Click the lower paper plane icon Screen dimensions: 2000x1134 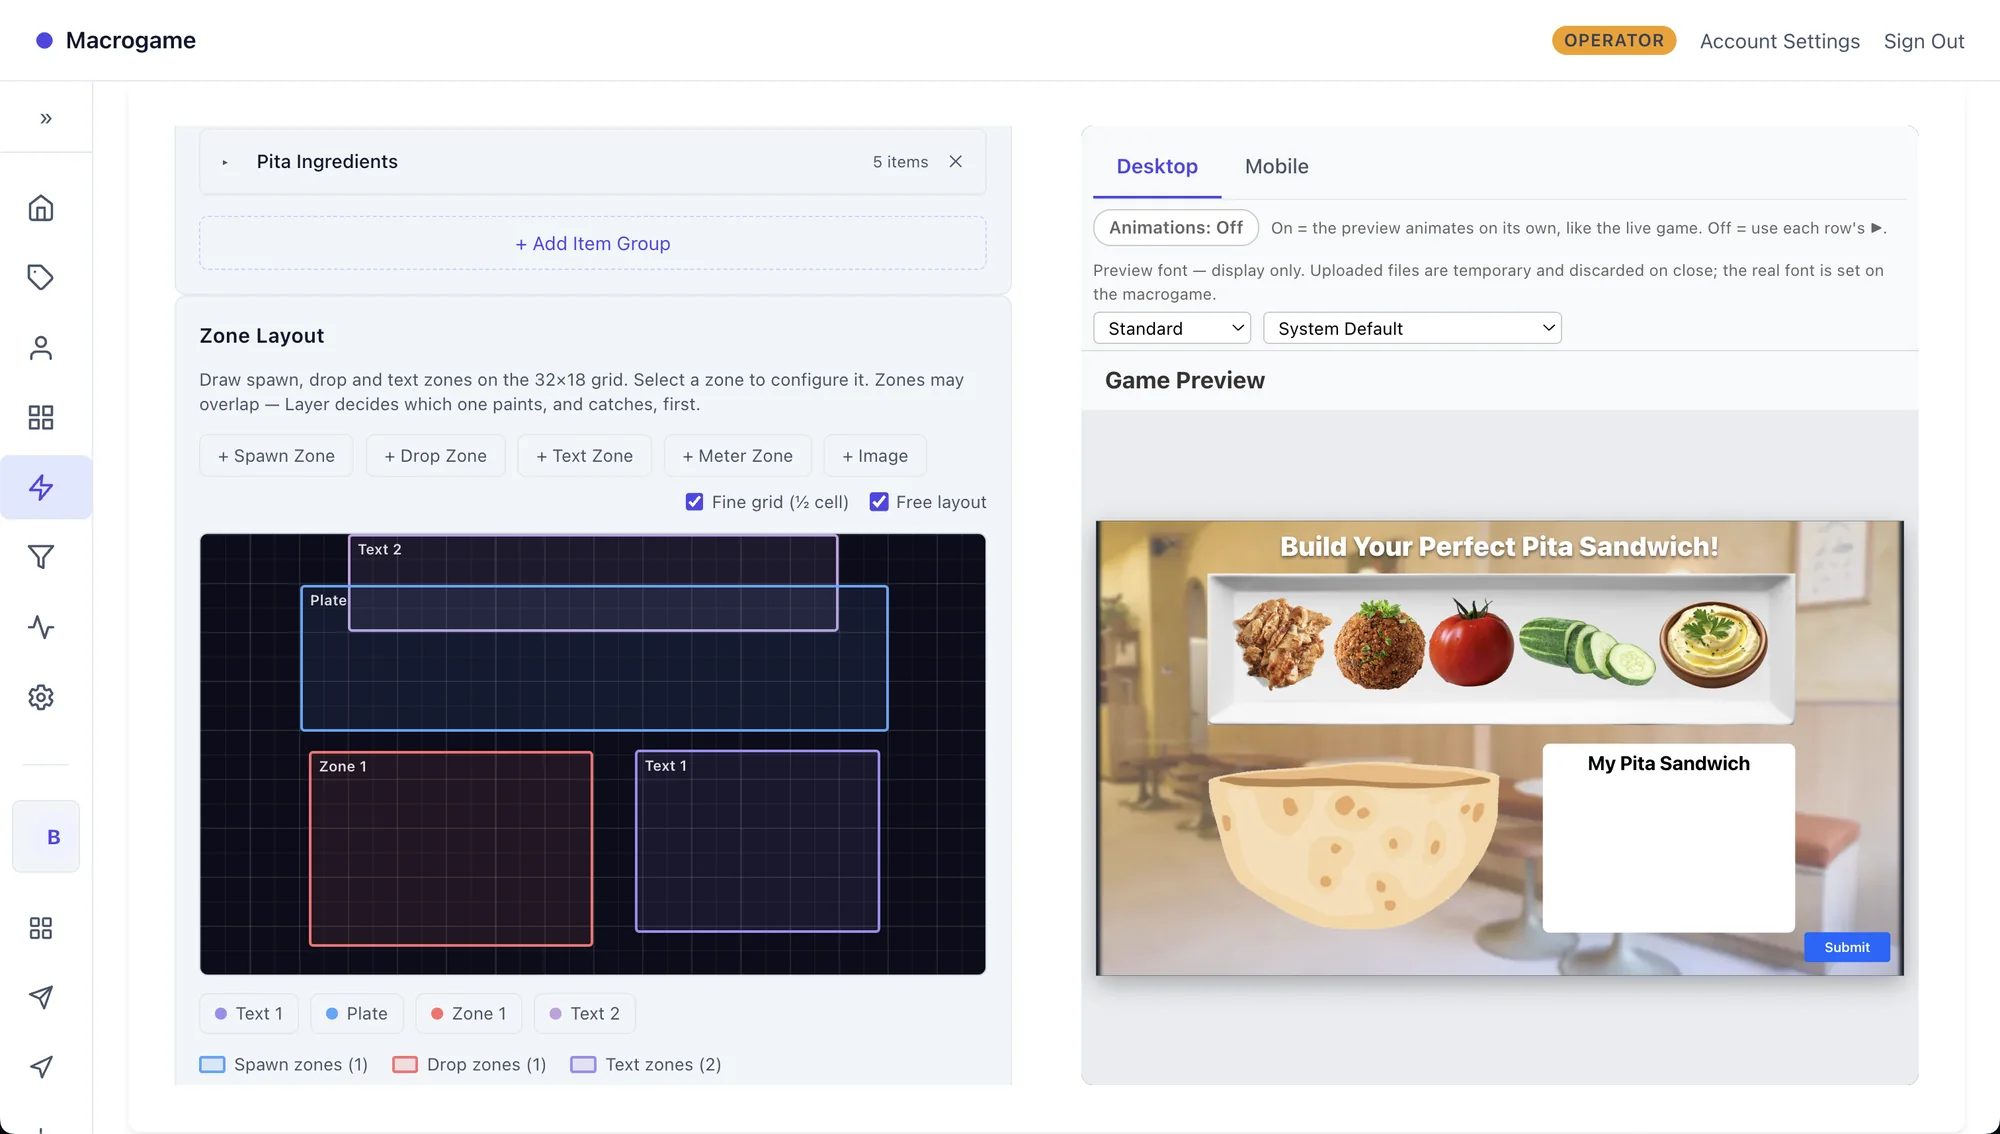(41, 1067)
